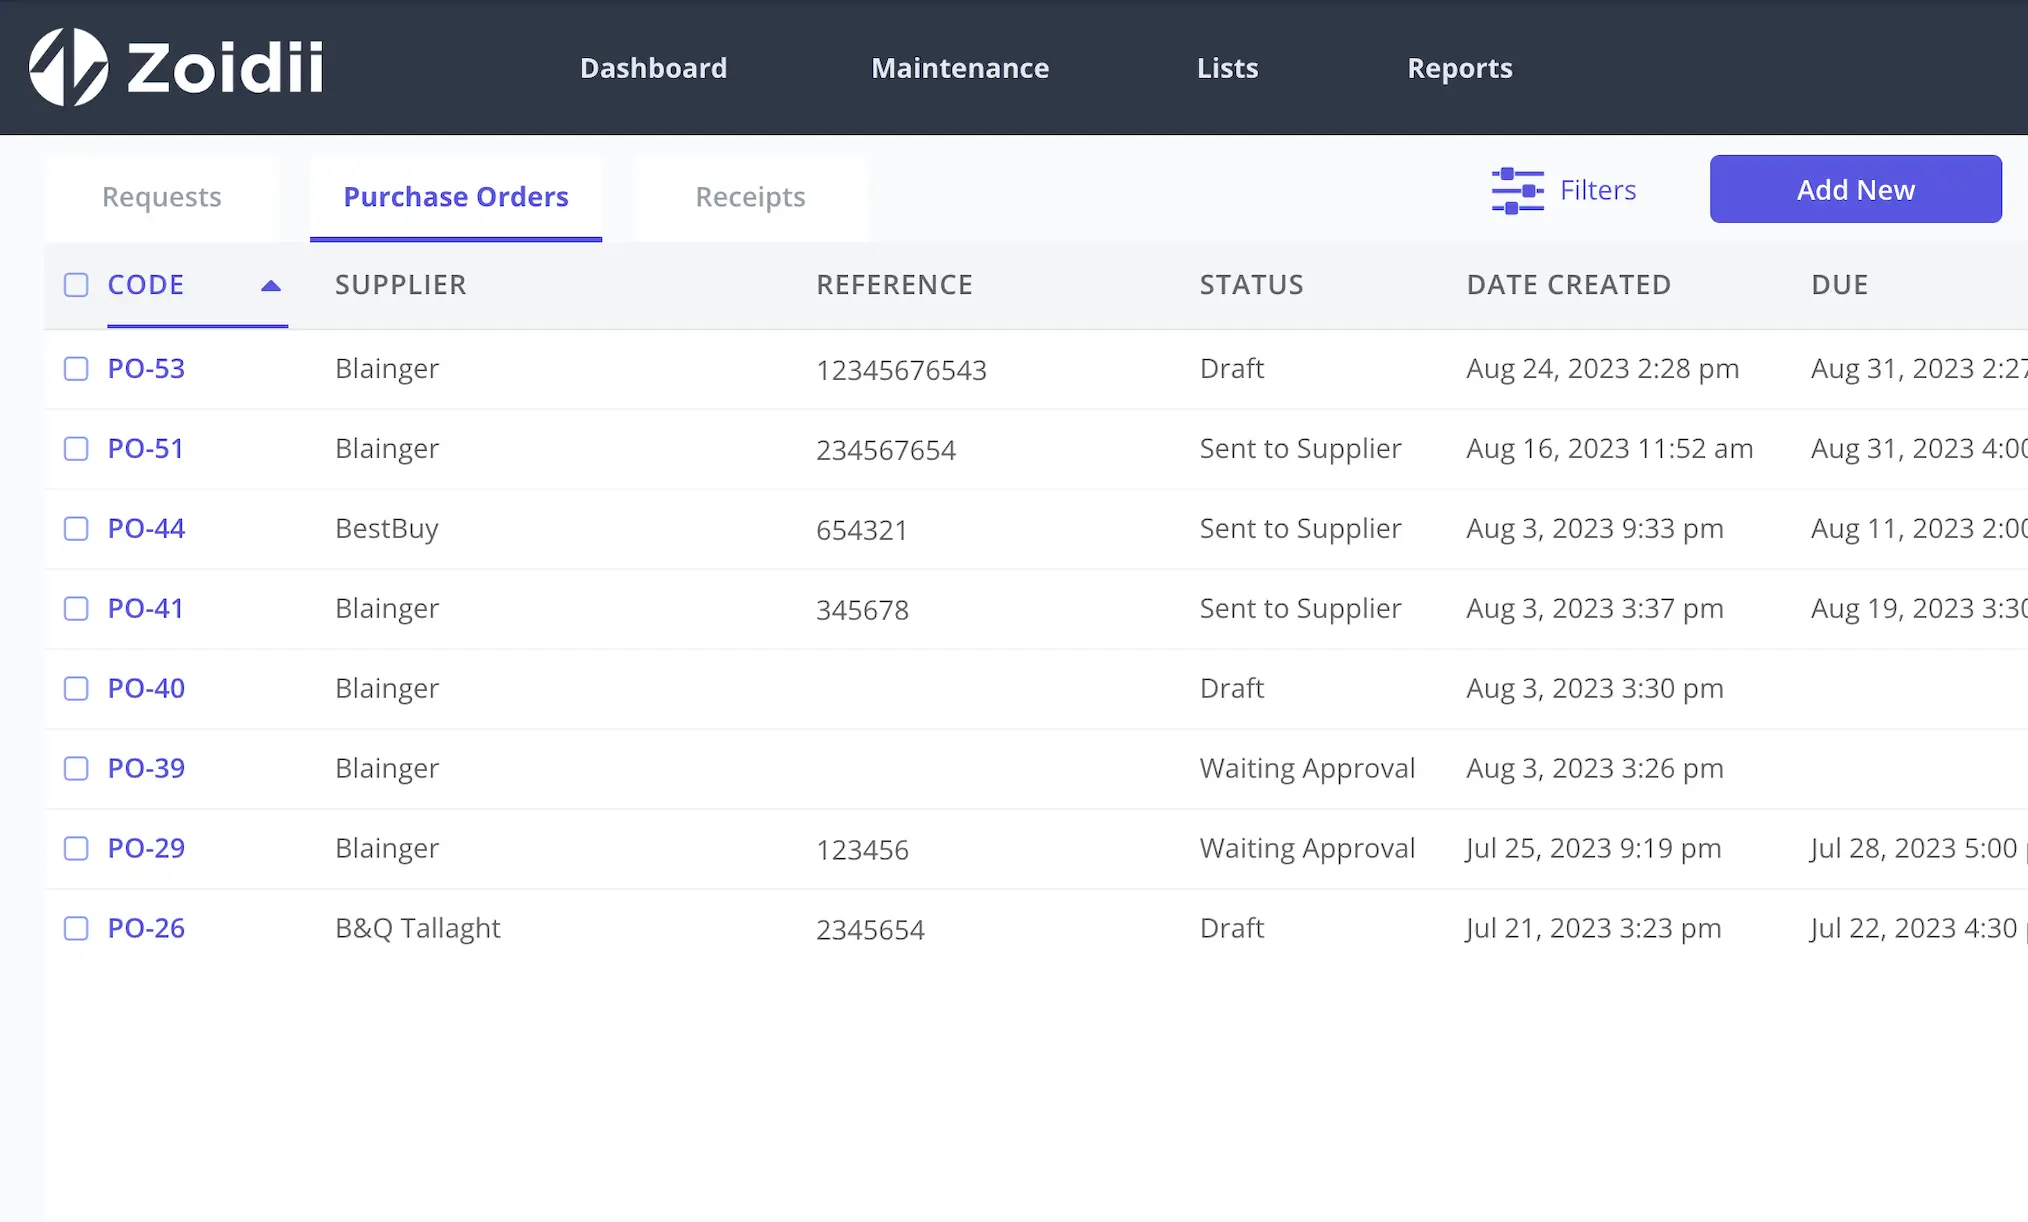Image resolution: width=2028 pixels, height=1222 pixels.
Task: Click reference 654321
Action: (862, 530)
